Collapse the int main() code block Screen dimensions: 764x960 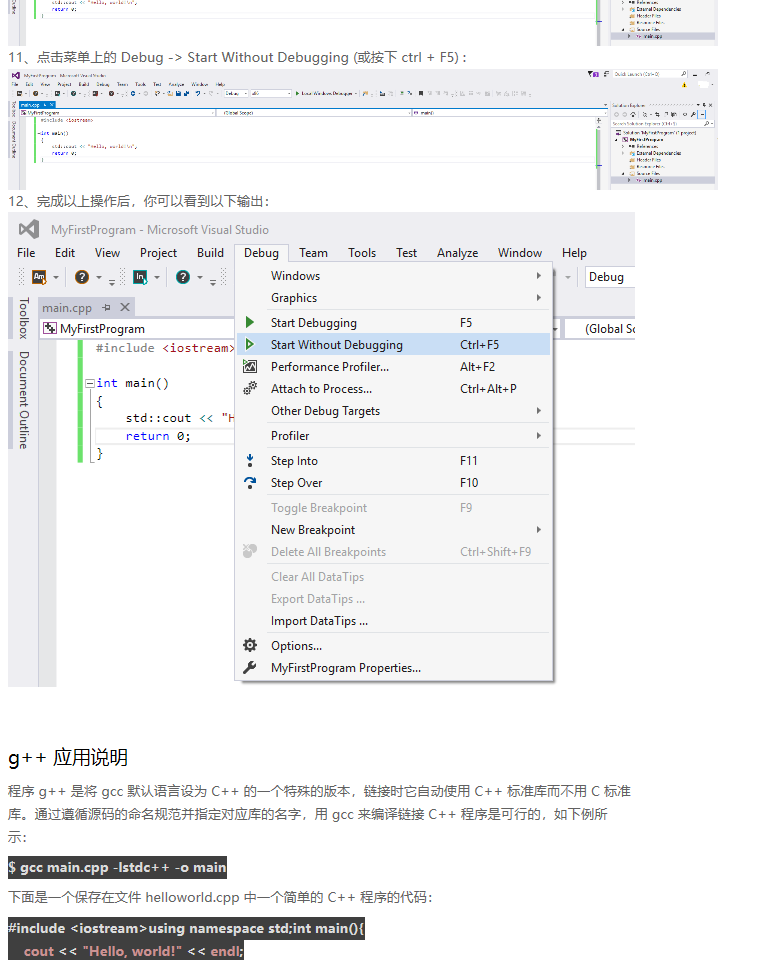pos(90,383)
